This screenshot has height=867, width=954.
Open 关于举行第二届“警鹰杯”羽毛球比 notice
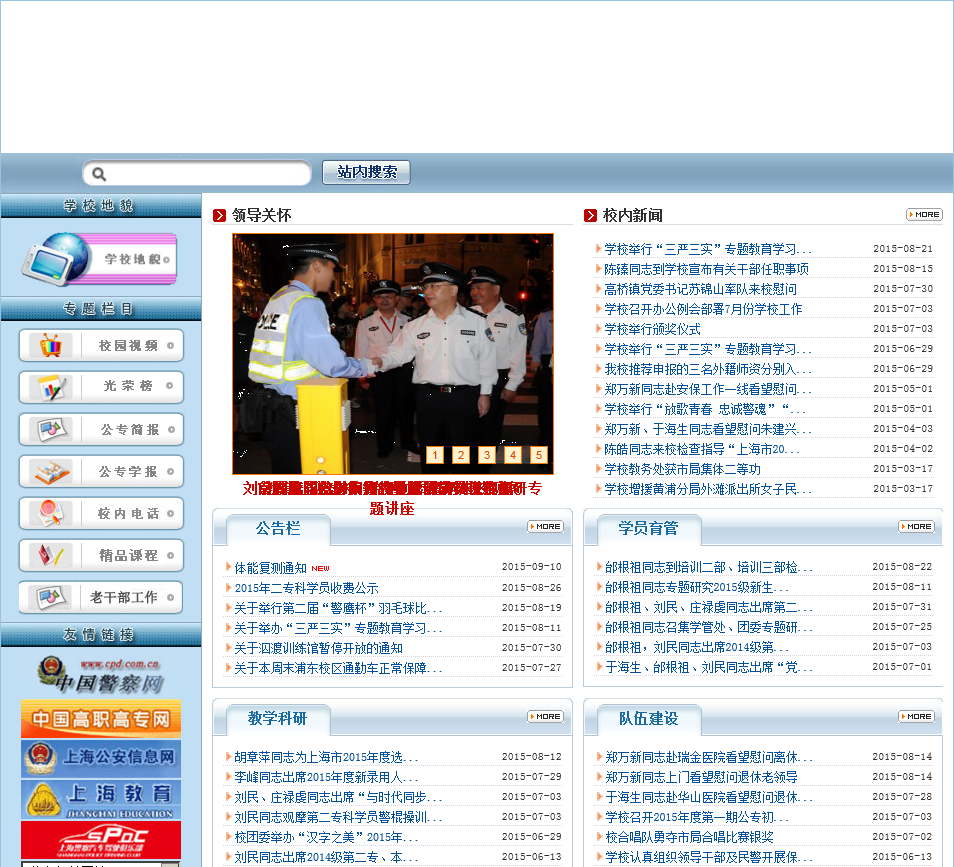pos(338,608)
